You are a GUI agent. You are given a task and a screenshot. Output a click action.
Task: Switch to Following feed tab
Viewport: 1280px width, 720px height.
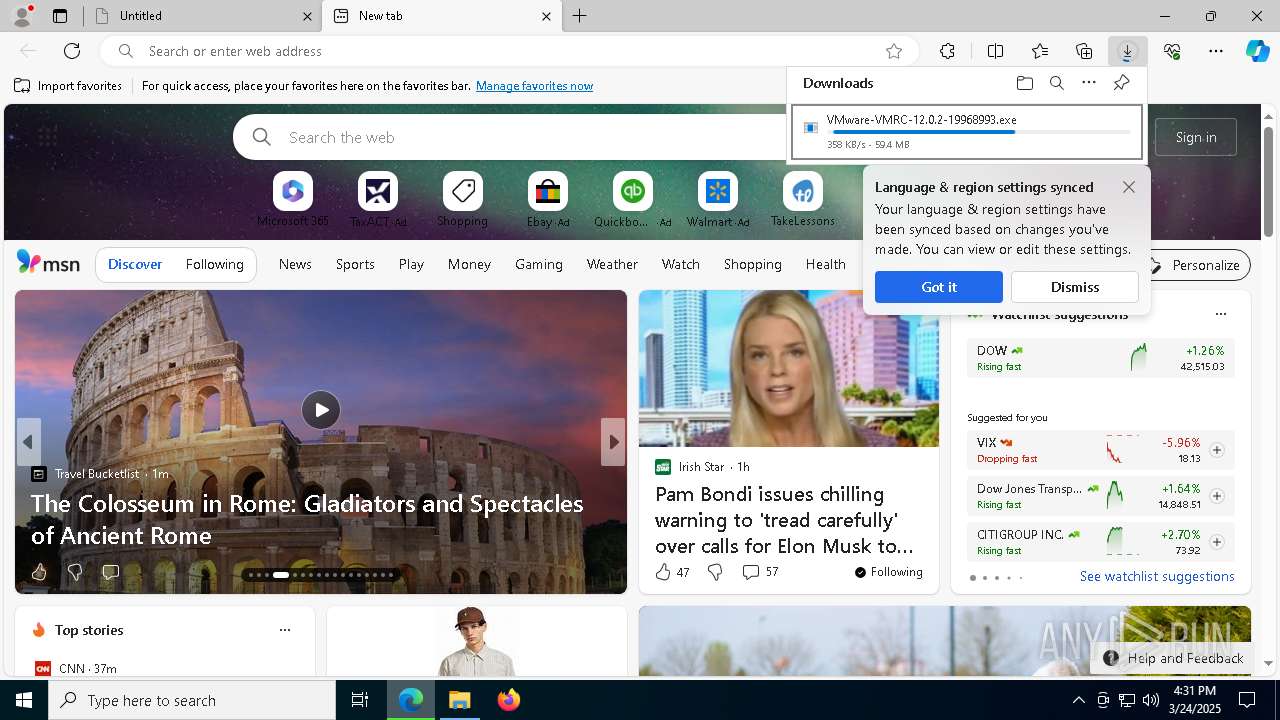[x=214, y=264]
